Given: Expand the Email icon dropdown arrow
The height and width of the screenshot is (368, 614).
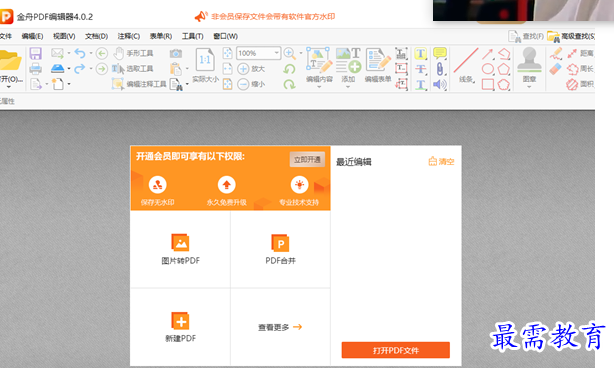Looking at the screenshot, I should 69,53.
